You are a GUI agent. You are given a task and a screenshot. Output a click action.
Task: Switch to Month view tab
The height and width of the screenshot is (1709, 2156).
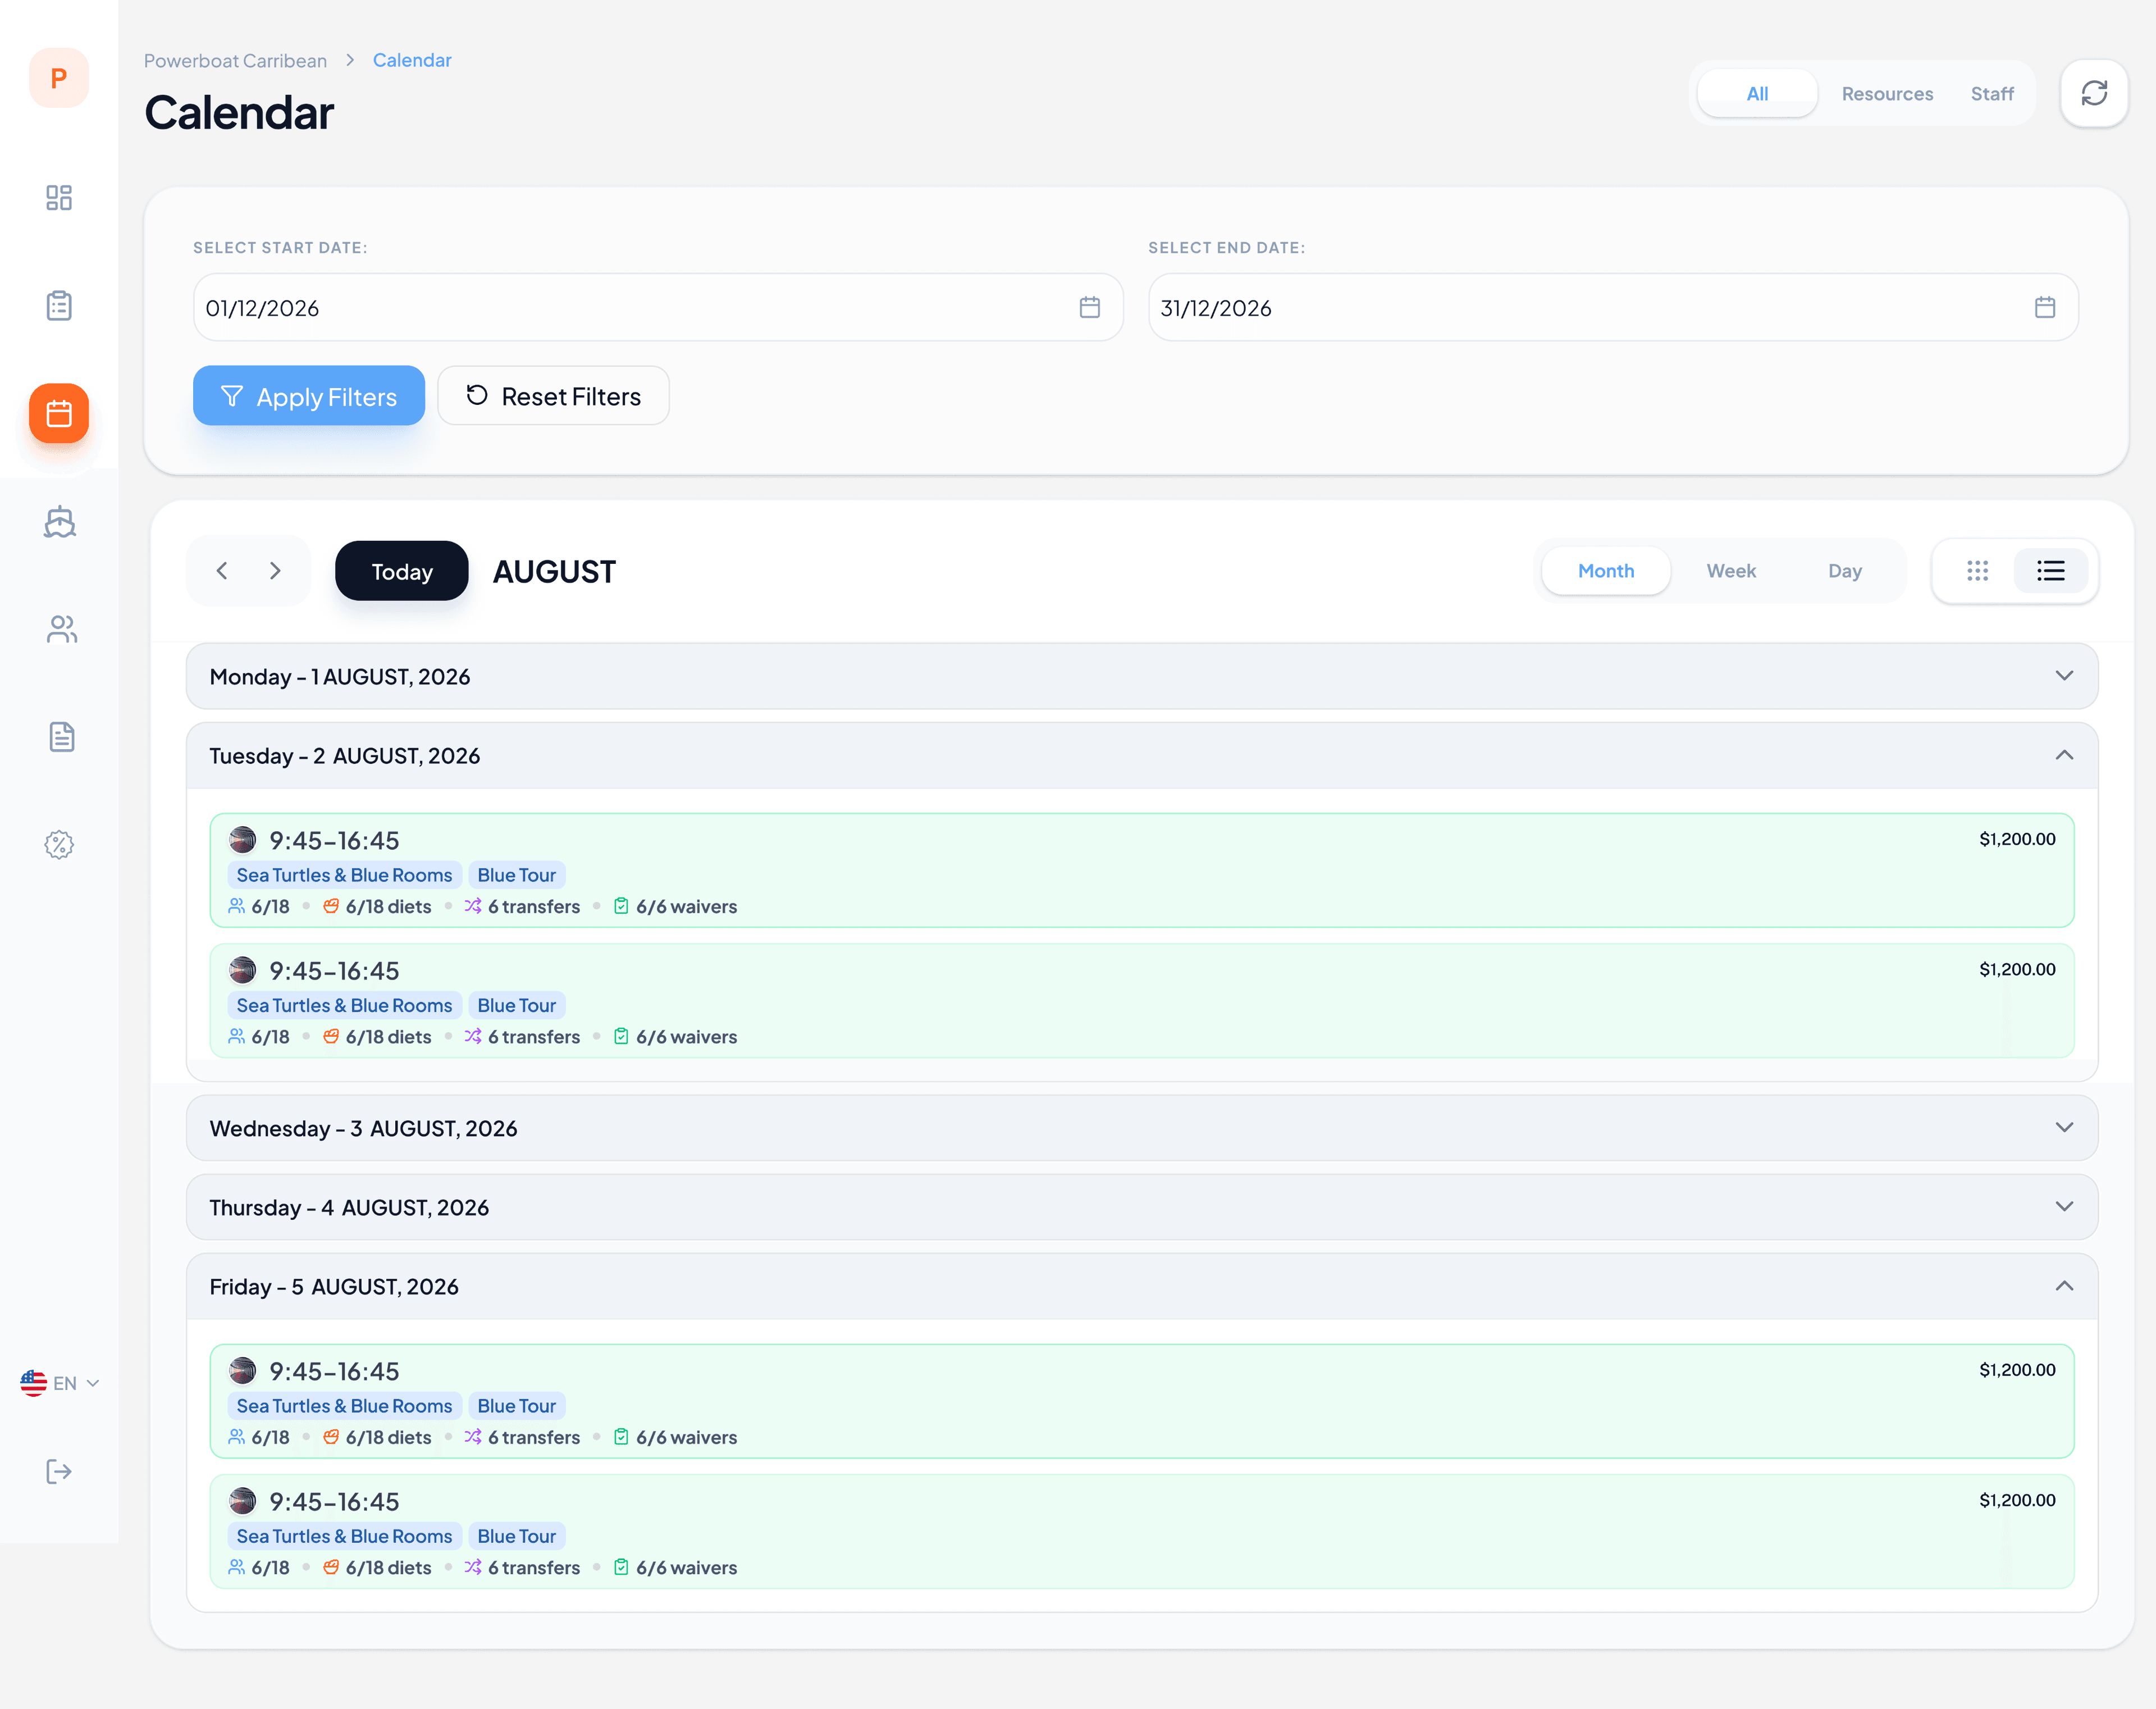click(x=1606, y=570)
